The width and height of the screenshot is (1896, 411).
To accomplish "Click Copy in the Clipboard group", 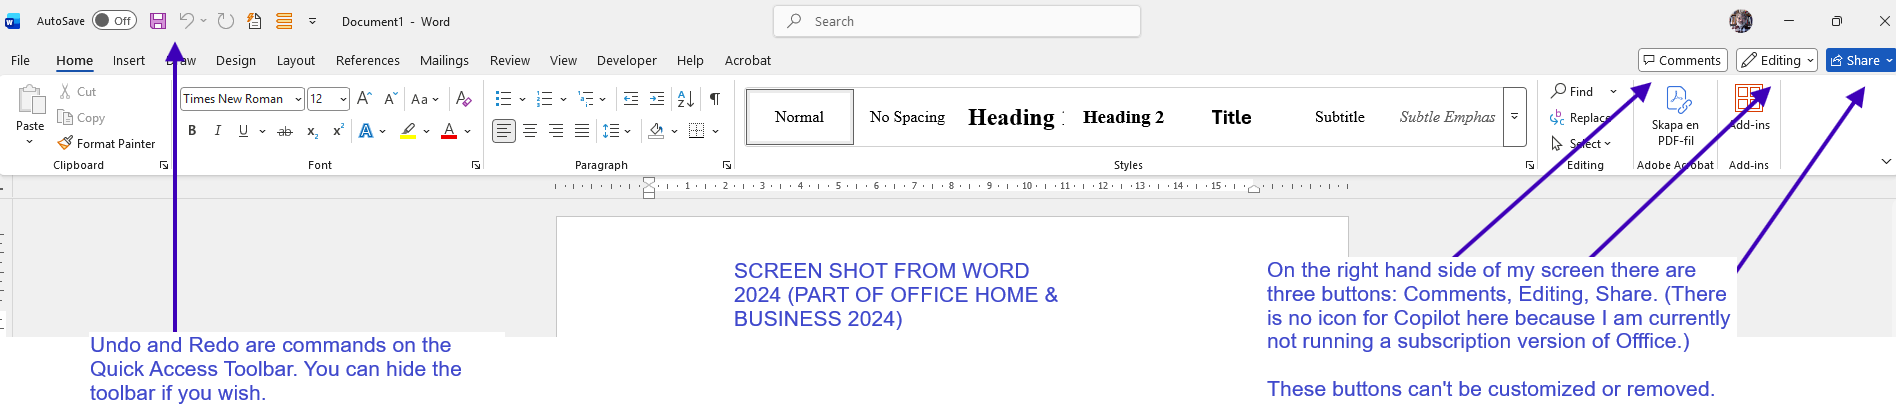I will click(x=81, y=118).
